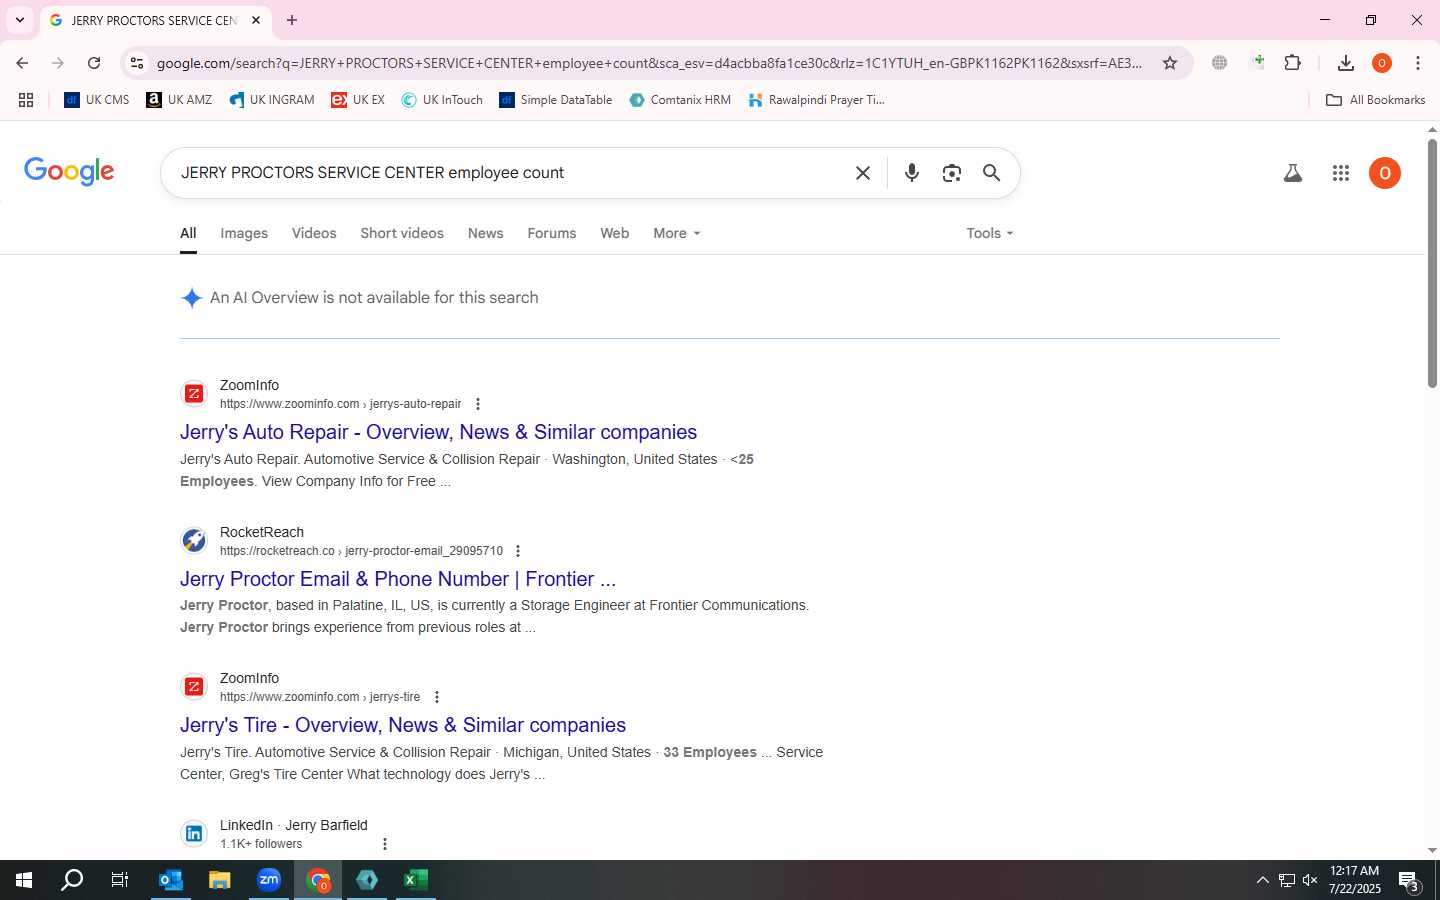The width and height of the screenshot is (1440, 900).
Task: Submit search with magnifier icon
Action: (991, 173)
